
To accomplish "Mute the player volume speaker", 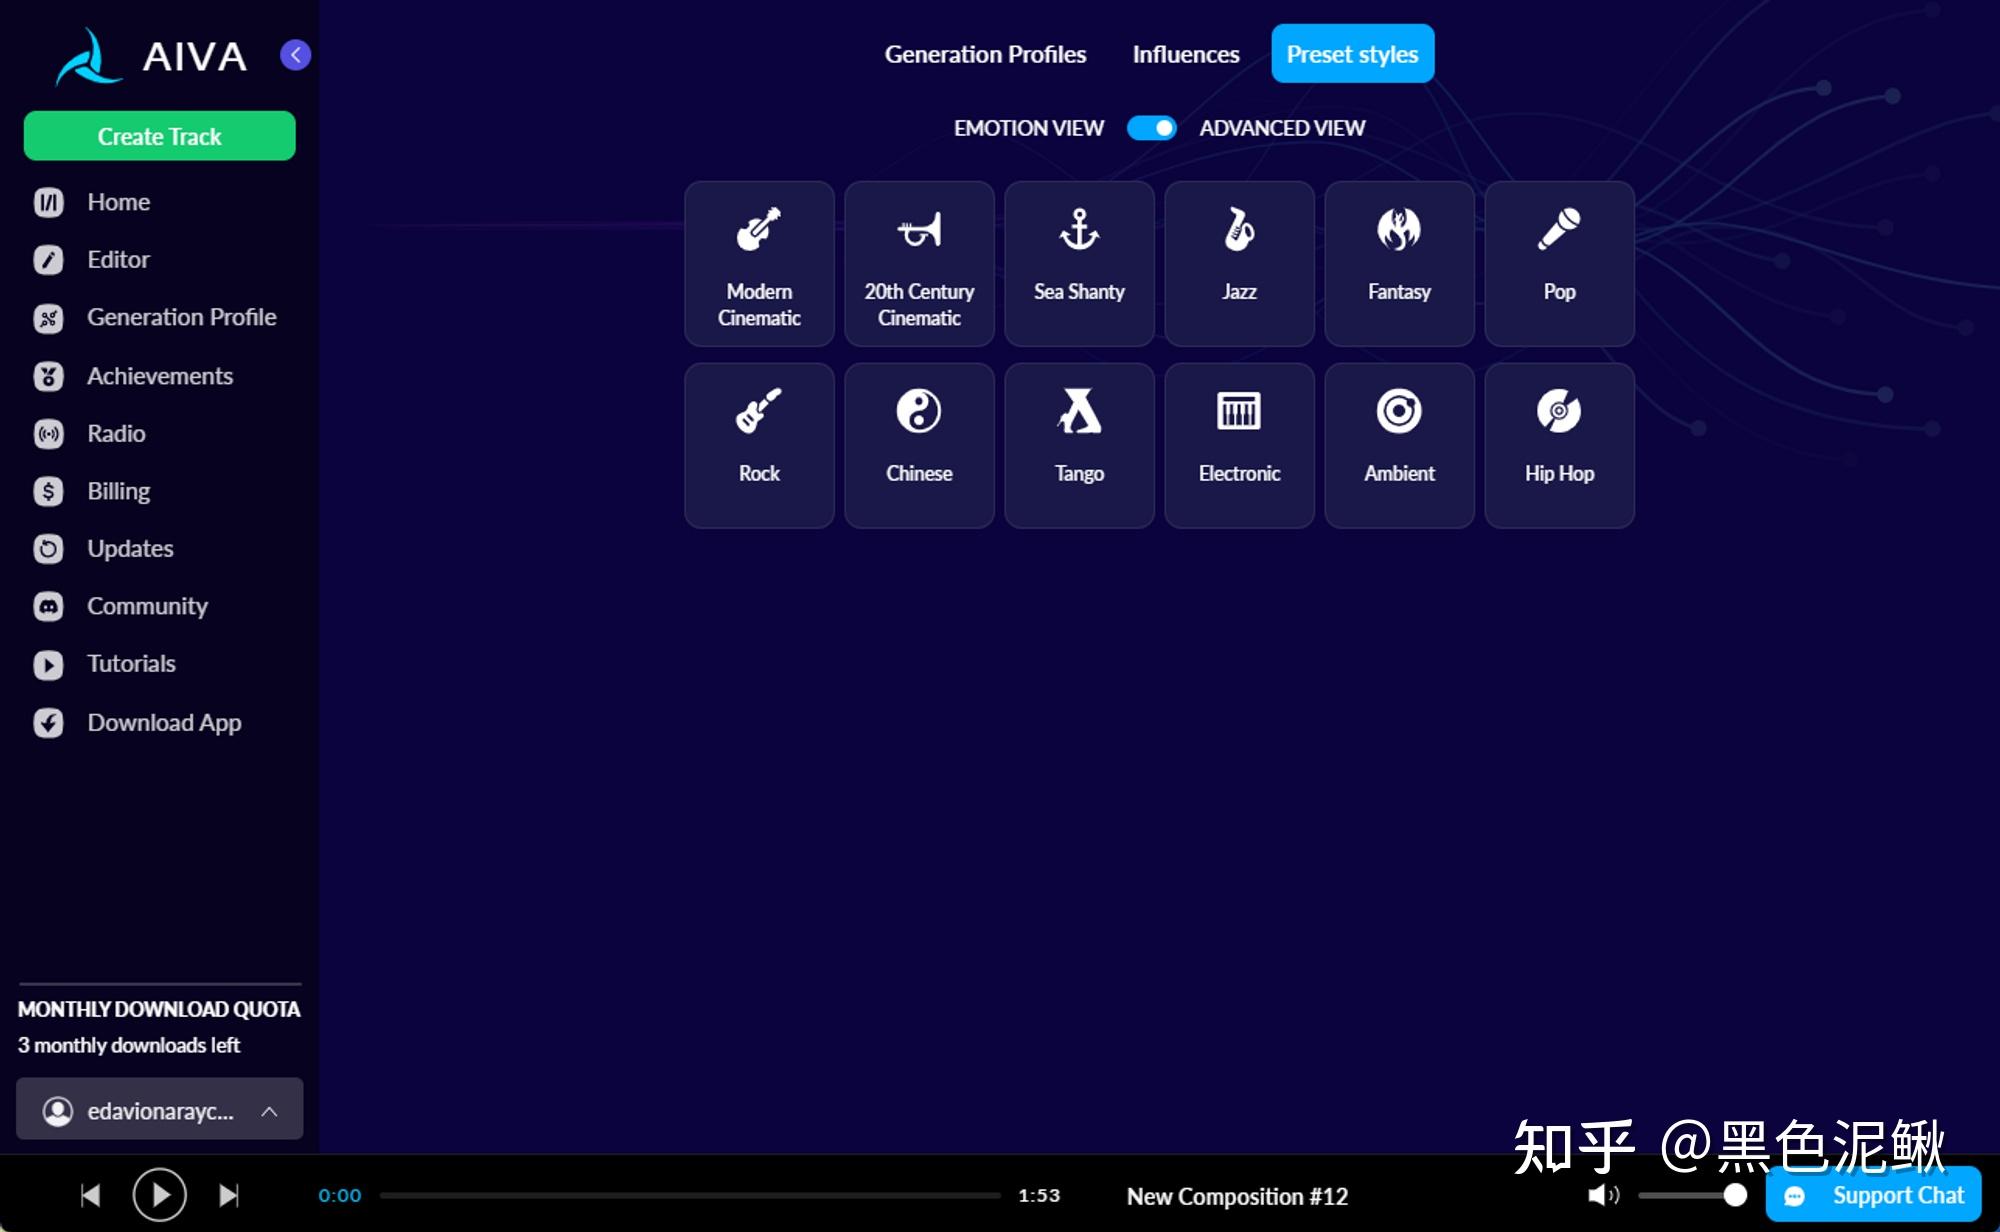I will [1601, 1195].
